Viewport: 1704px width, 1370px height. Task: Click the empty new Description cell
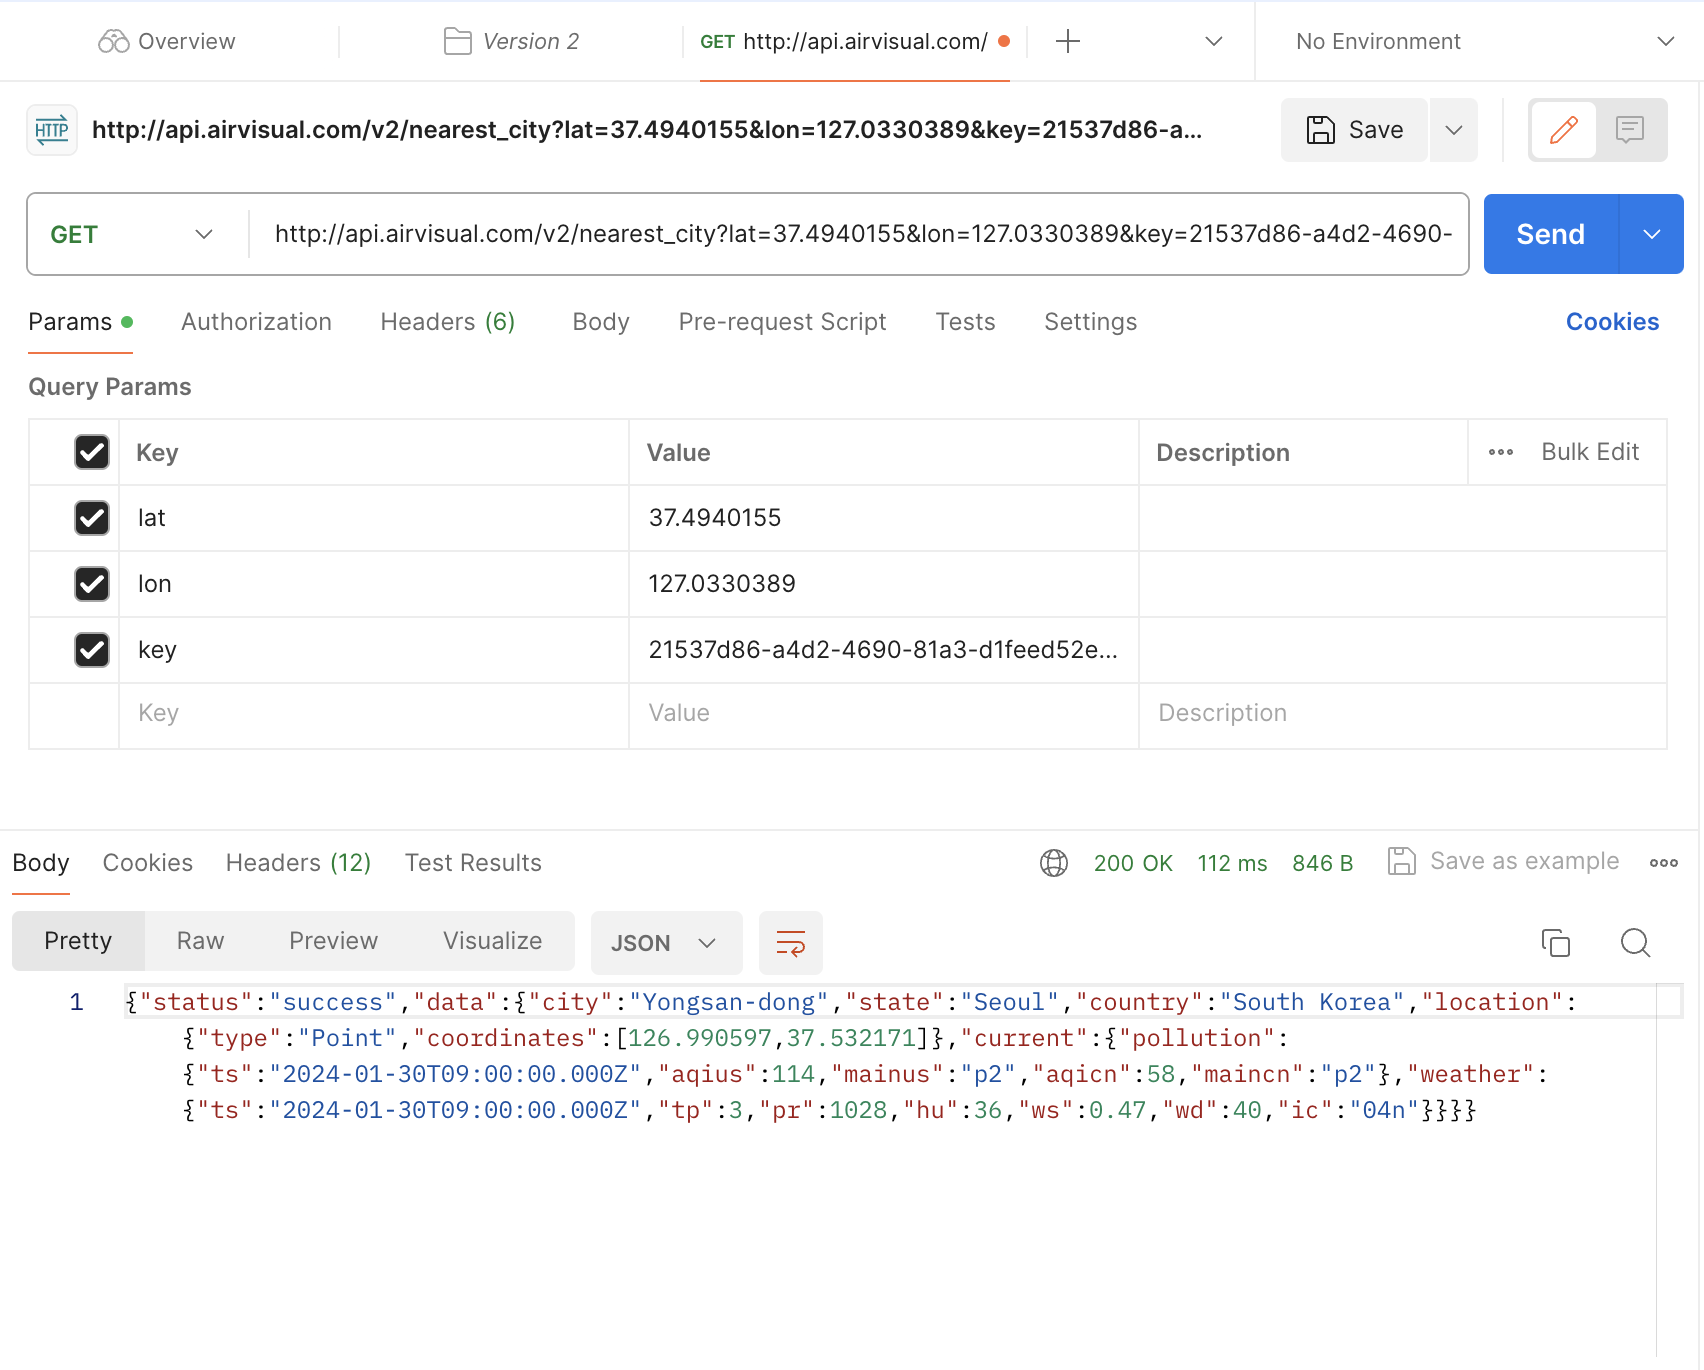1403,715
